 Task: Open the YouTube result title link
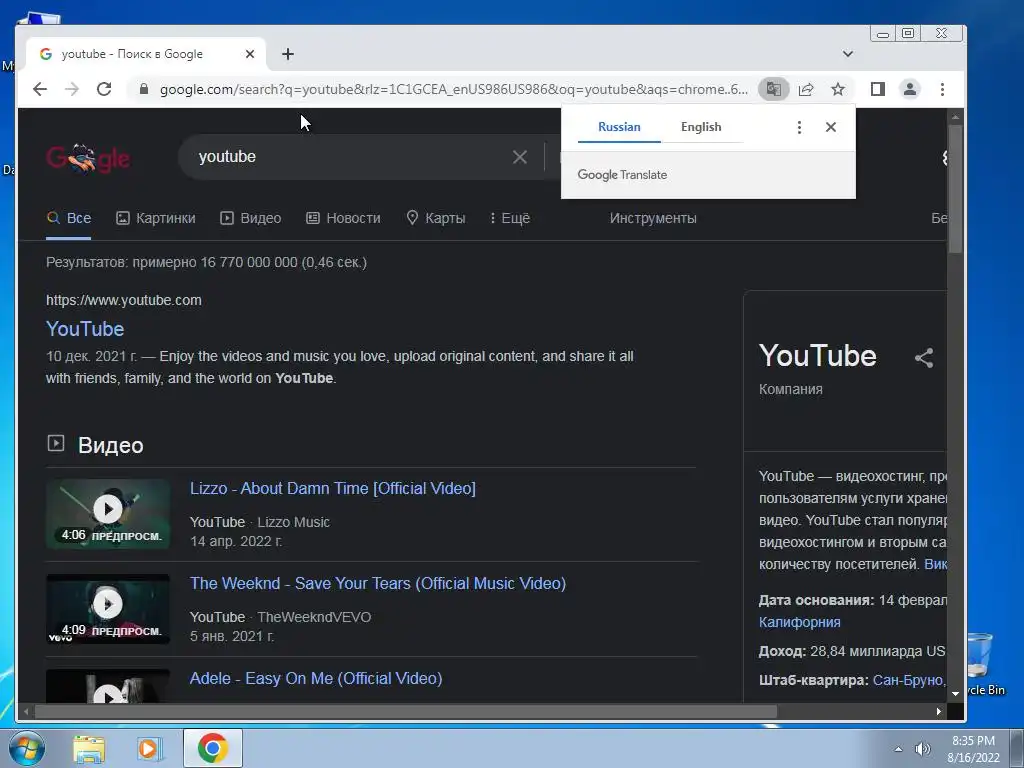point(85,329)
